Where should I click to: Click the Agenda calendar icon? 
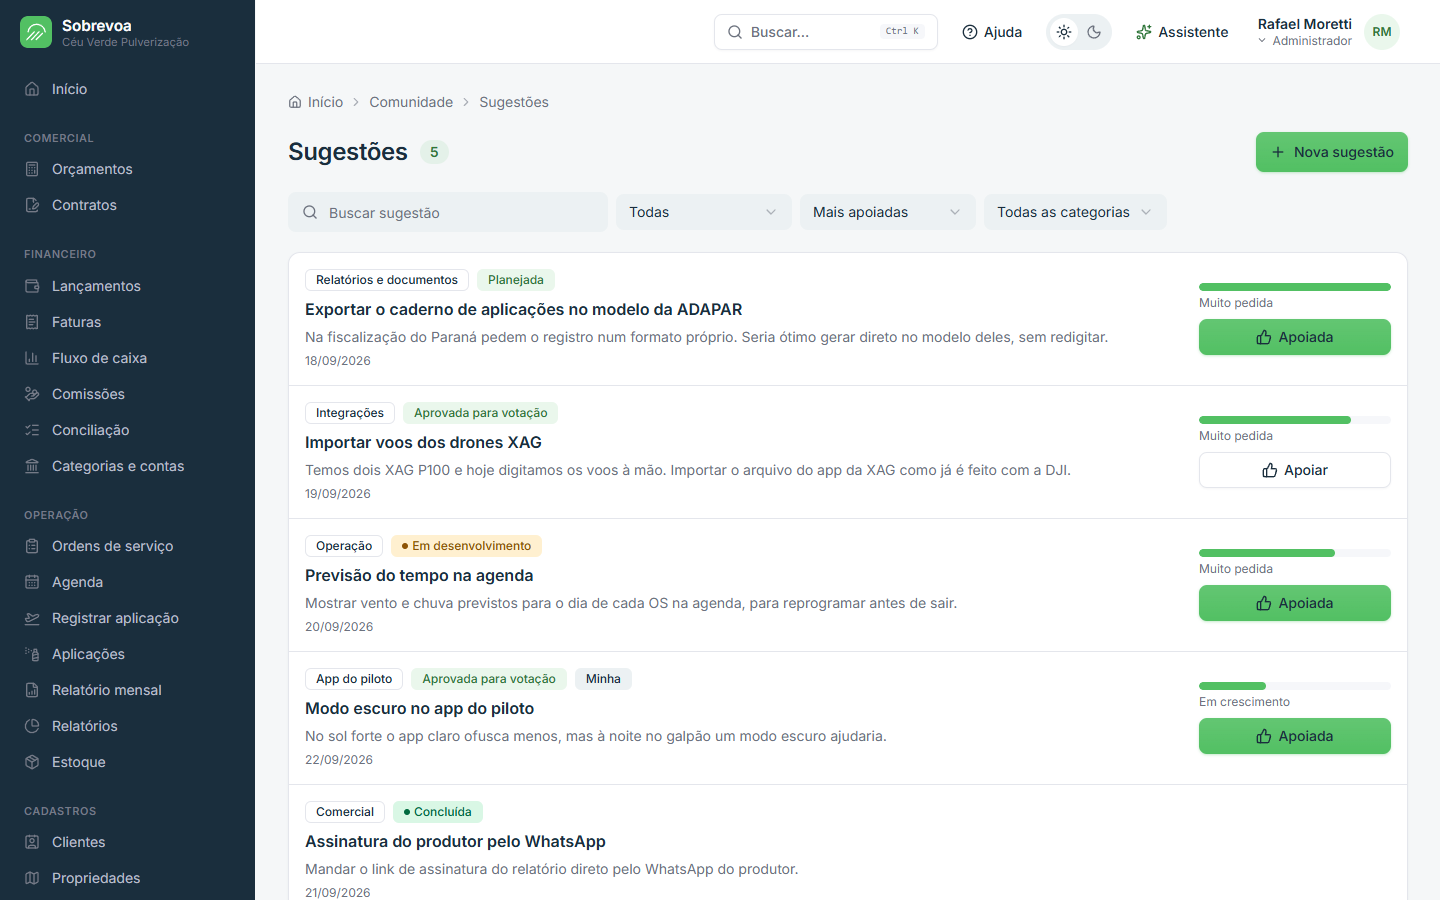pos(32,582)
